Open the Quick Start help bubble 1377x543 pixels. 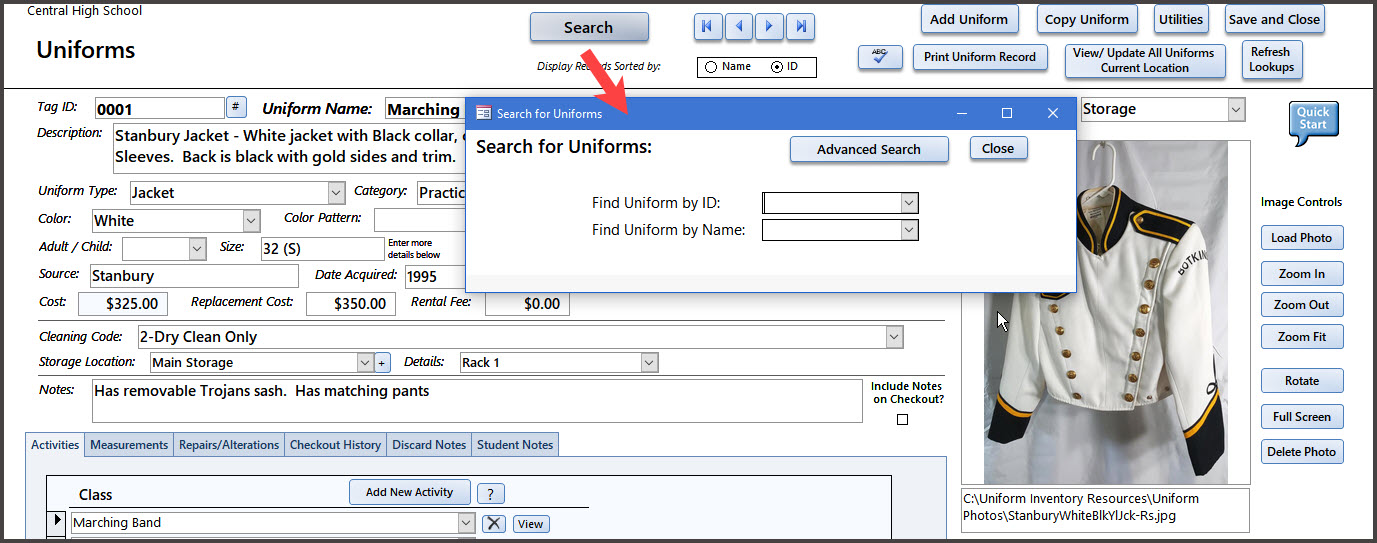(1312, 122)
